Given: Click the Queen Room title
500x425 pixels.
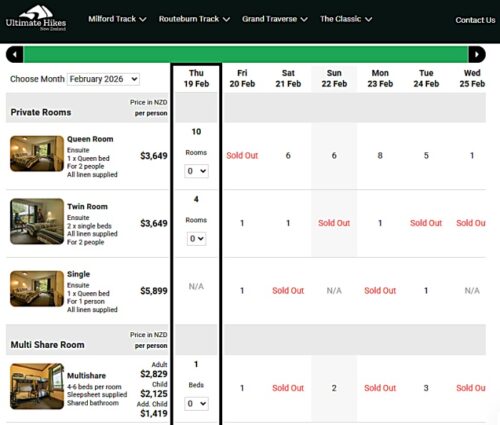Looking at the screenshot, I should [90, 139].
